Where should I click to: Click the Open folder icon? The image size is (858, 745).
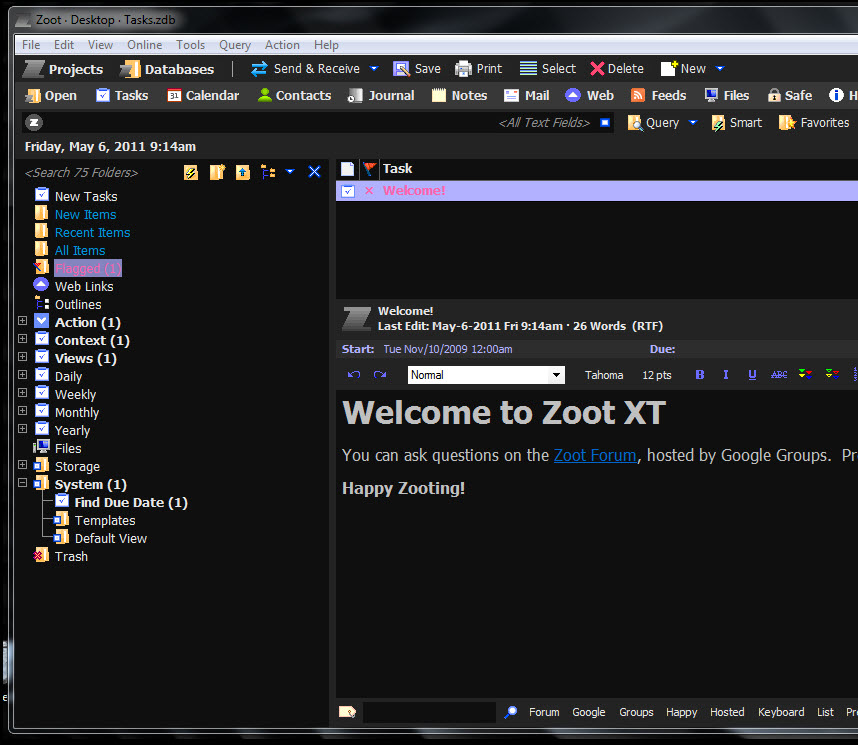33,96
